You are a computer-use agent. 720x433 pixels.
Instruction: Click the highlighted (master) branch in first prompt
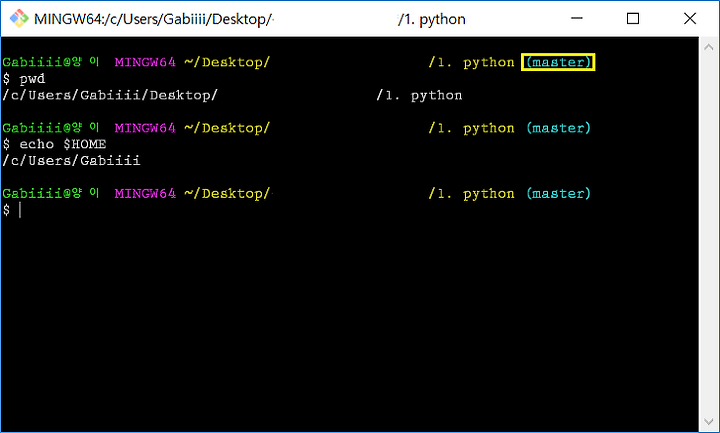(x=558, y=62)
